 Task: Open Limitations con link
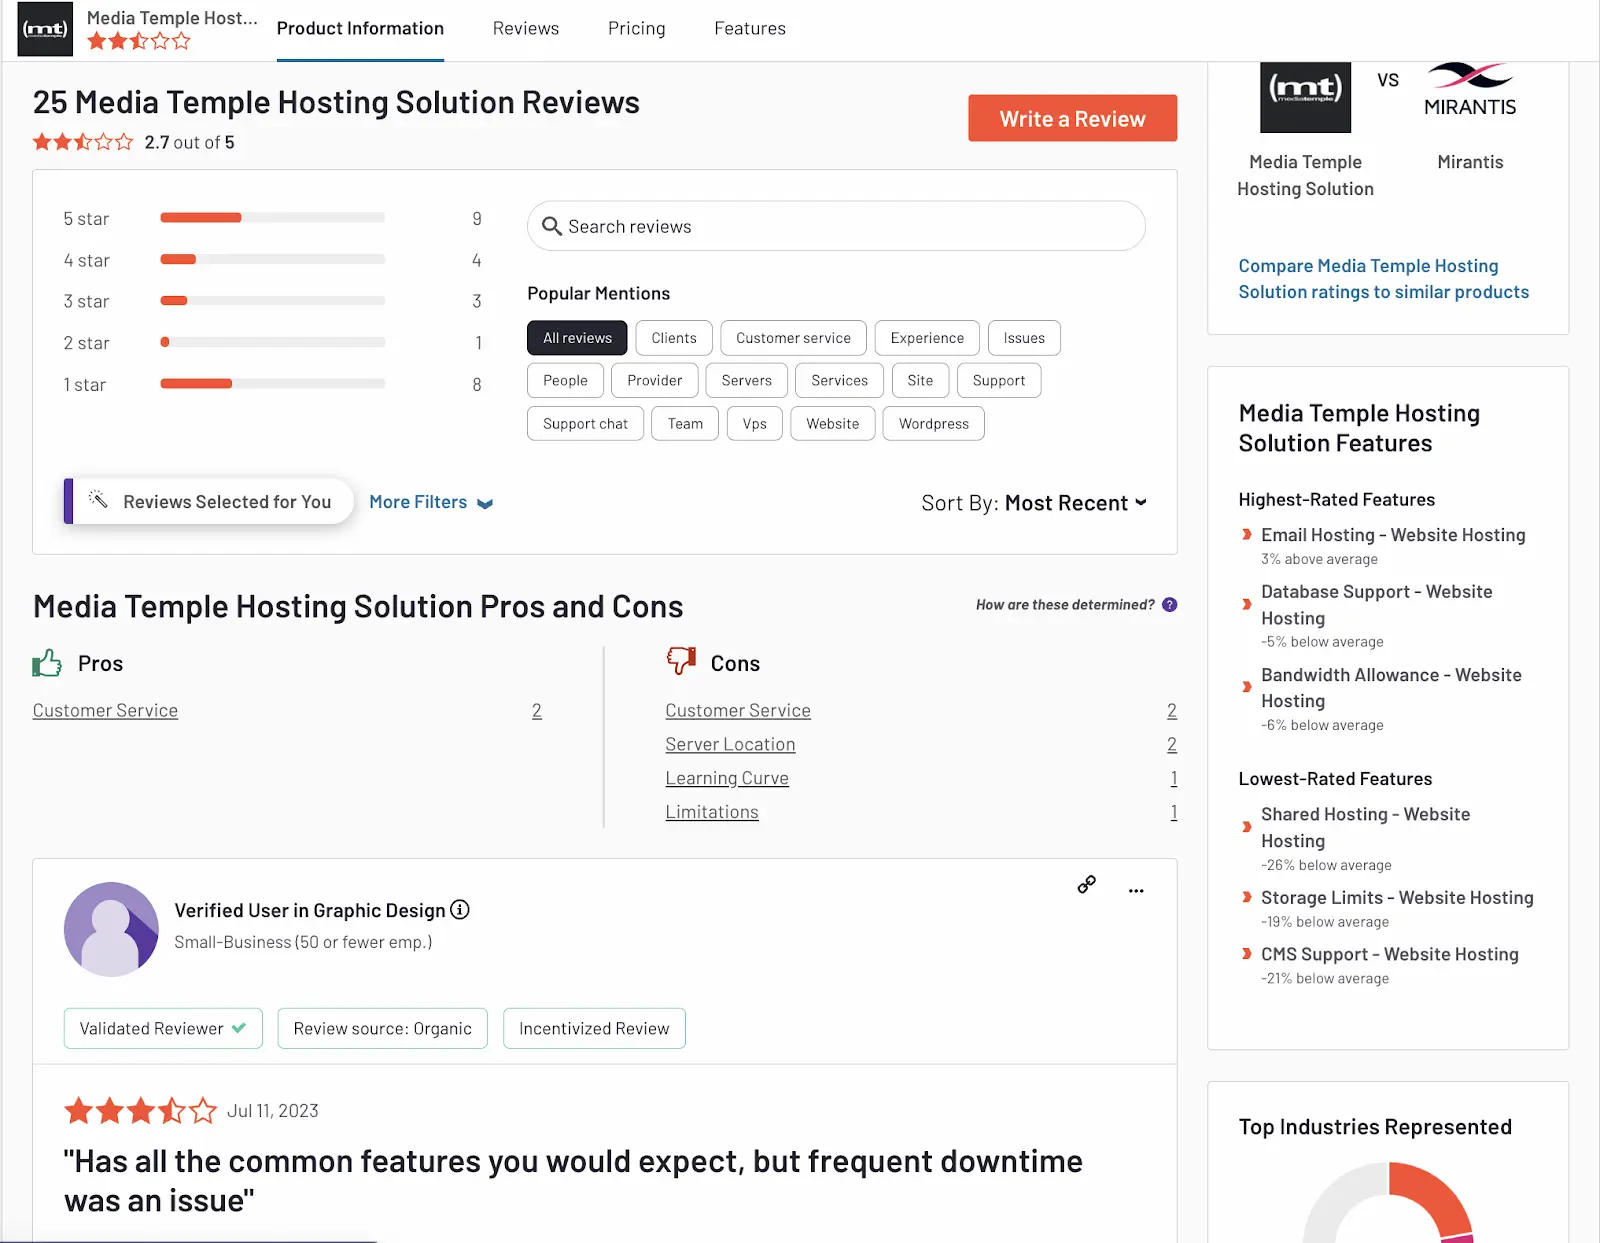tap(712, 812)
